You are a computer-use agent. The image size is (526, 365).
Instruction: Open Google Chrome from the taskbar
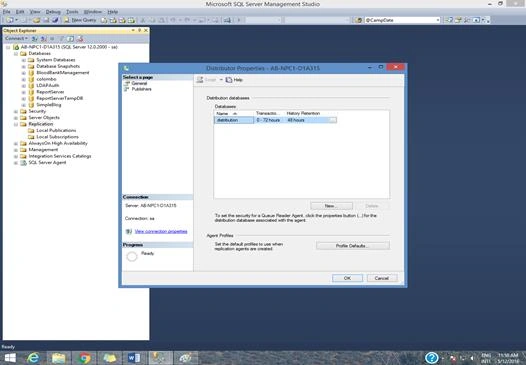pyautogui.click(x=84, y=358)
